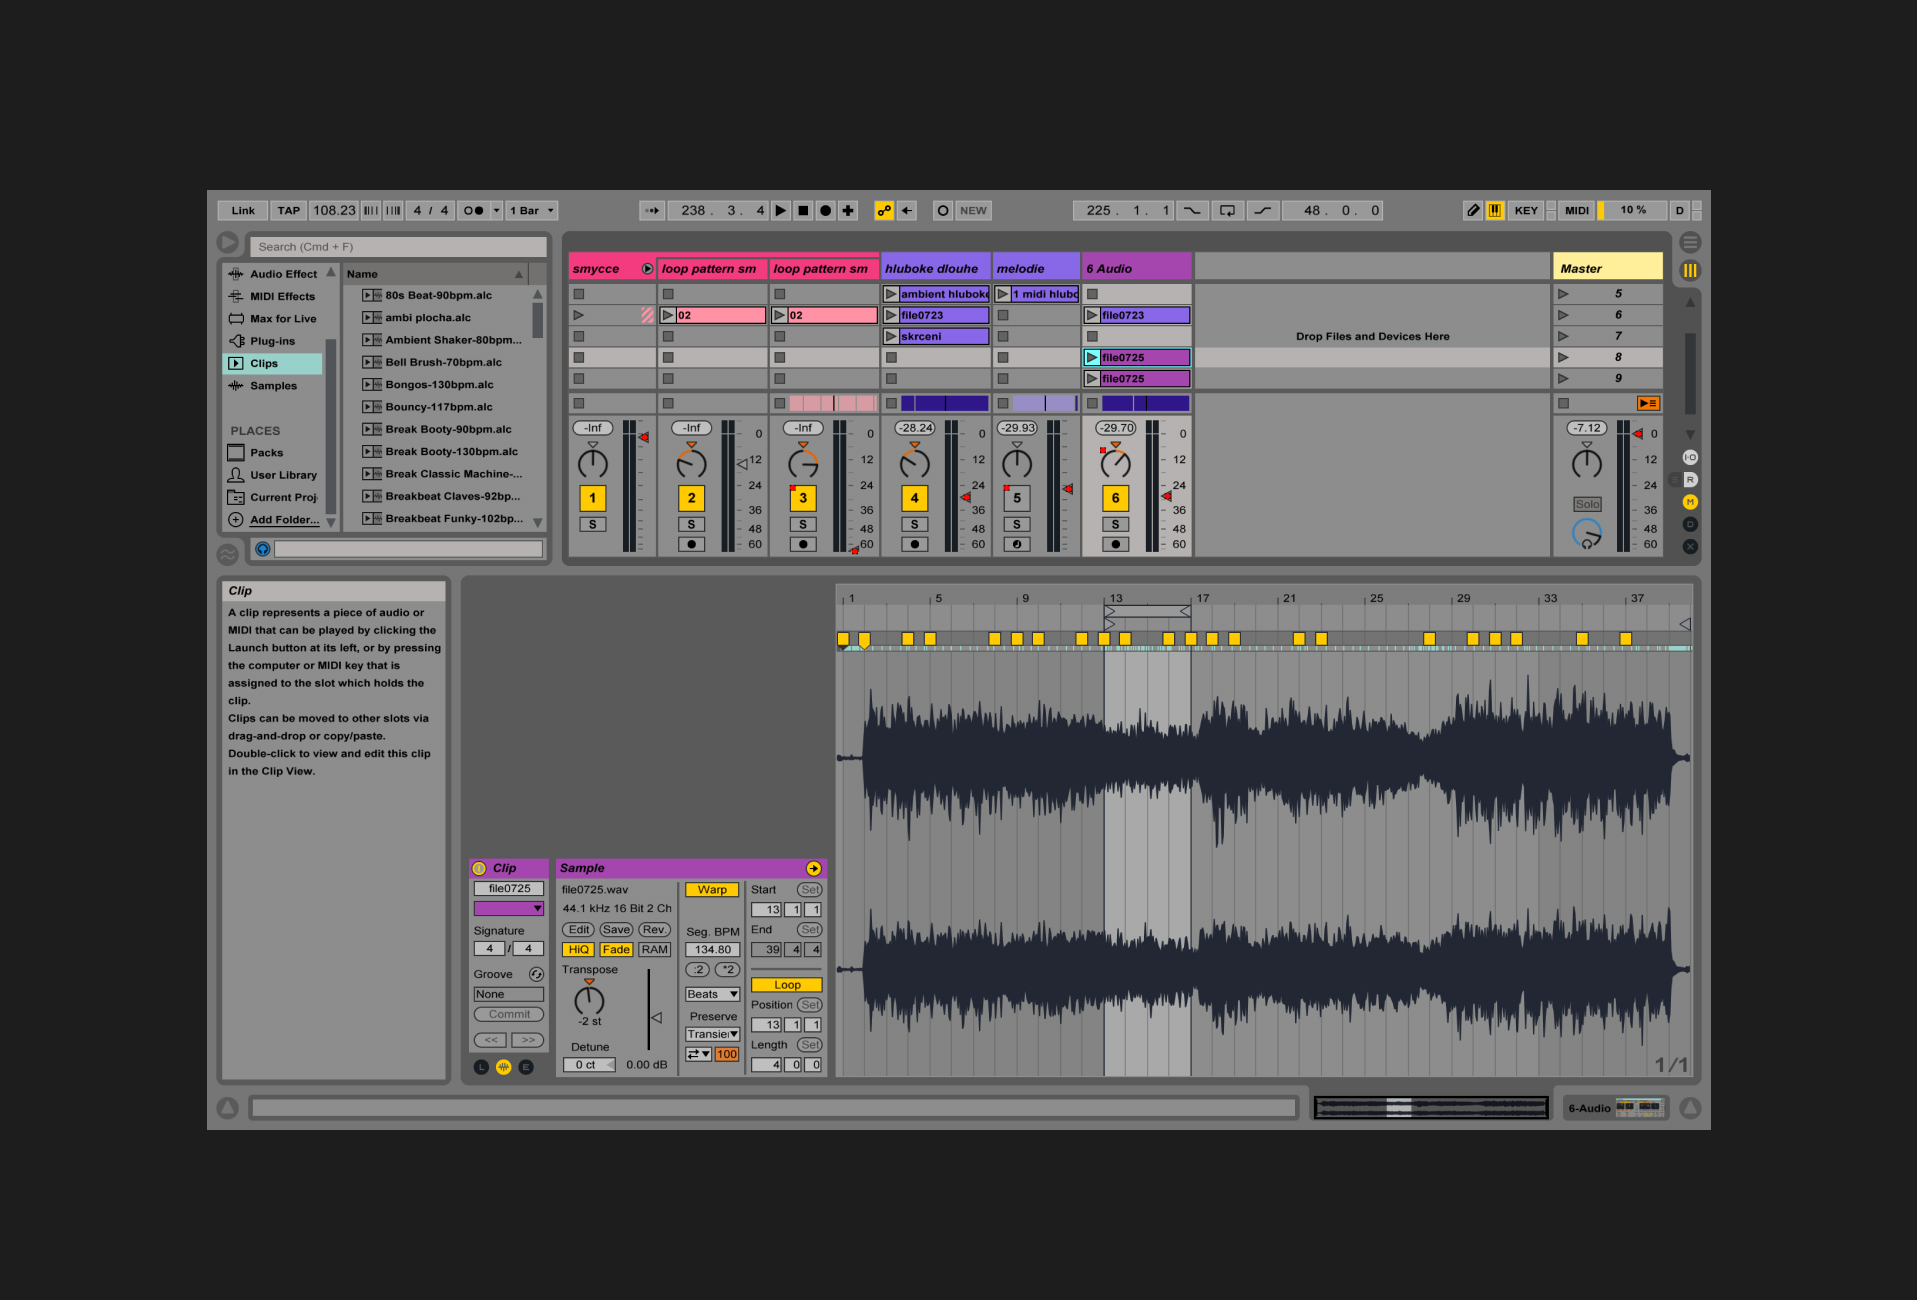1917x1300 pixels.
Task: Toggle the Follow arrow button
Action: [x=652, y=211]
